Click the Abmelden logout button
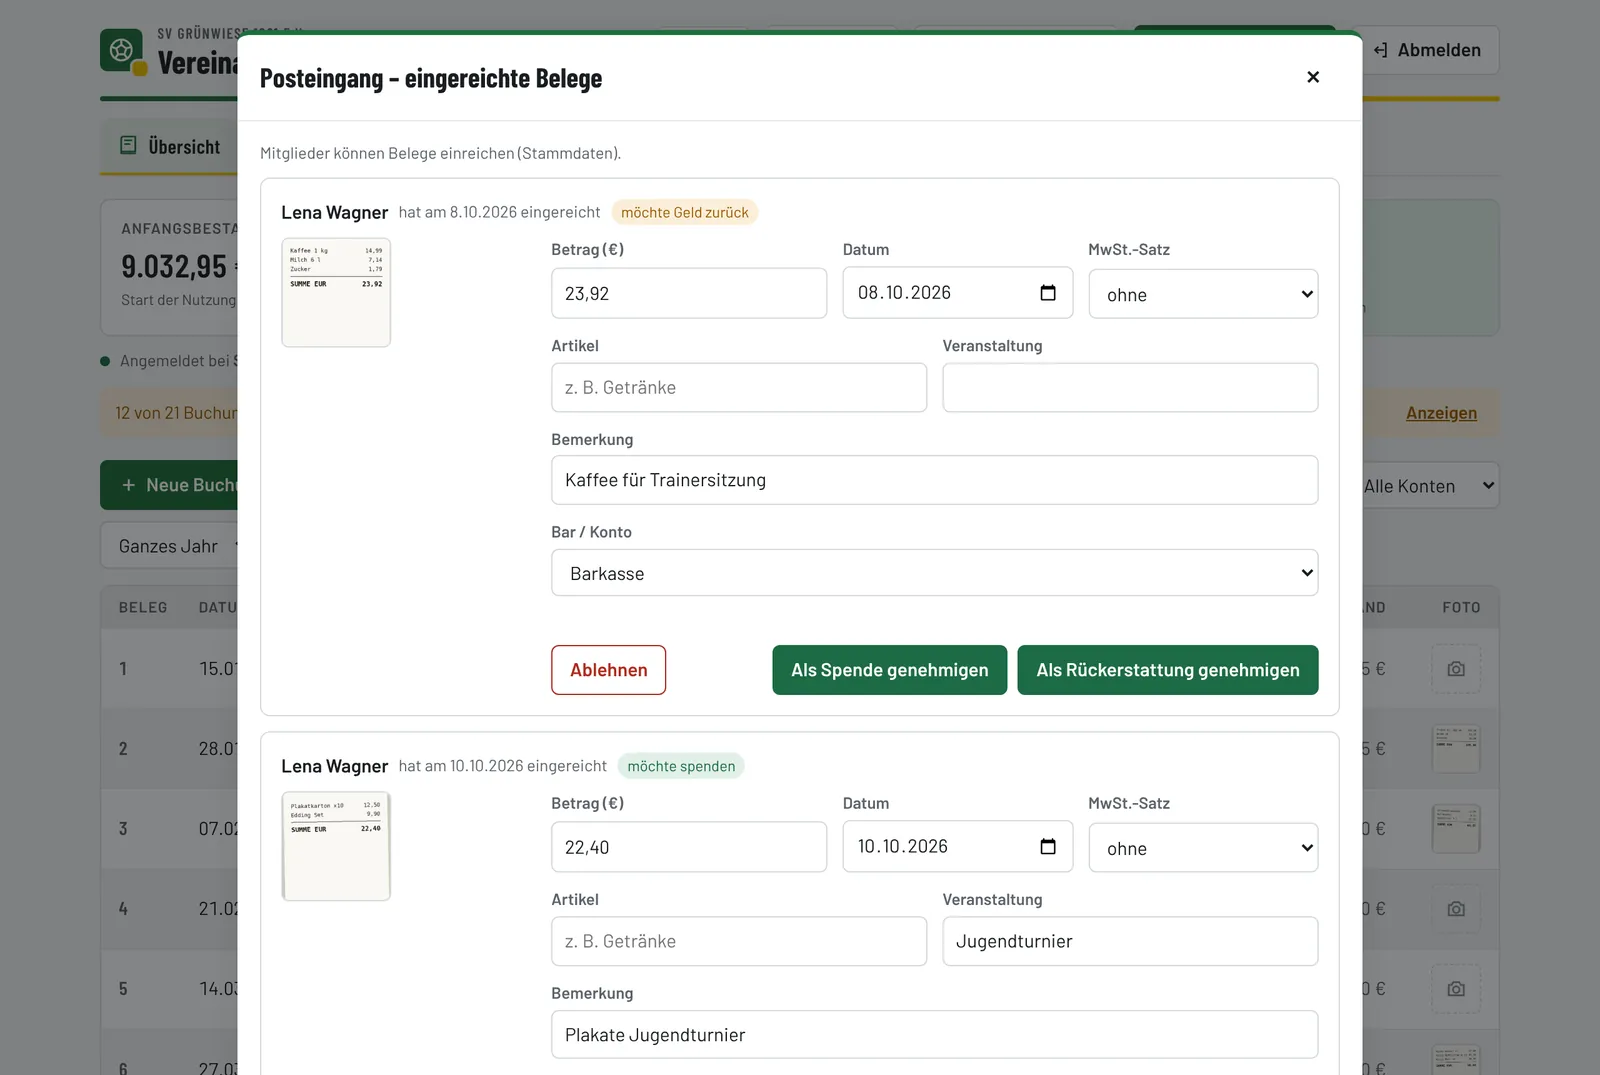Image resolution: width=1600 pixels, height=1075 pixels. pos(1428,50)
